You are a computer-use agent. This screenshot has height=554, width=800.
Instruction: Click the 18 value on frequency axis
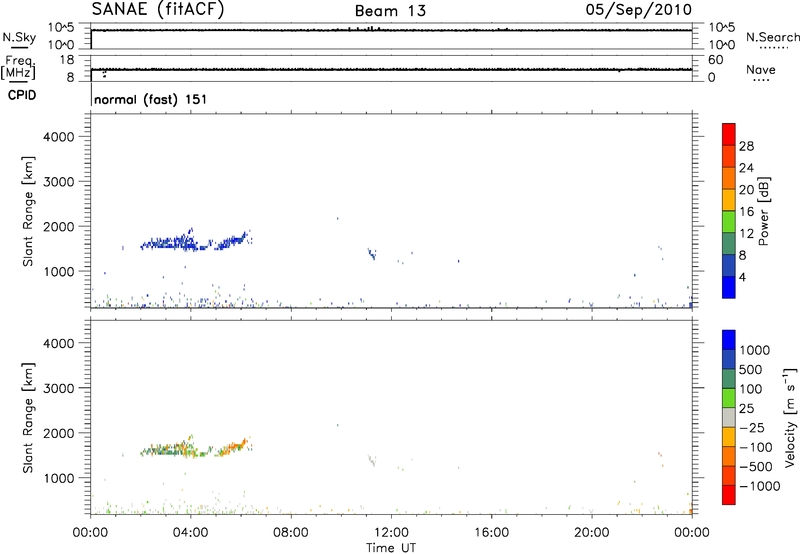pyautogui.click(x=67, y=60)
